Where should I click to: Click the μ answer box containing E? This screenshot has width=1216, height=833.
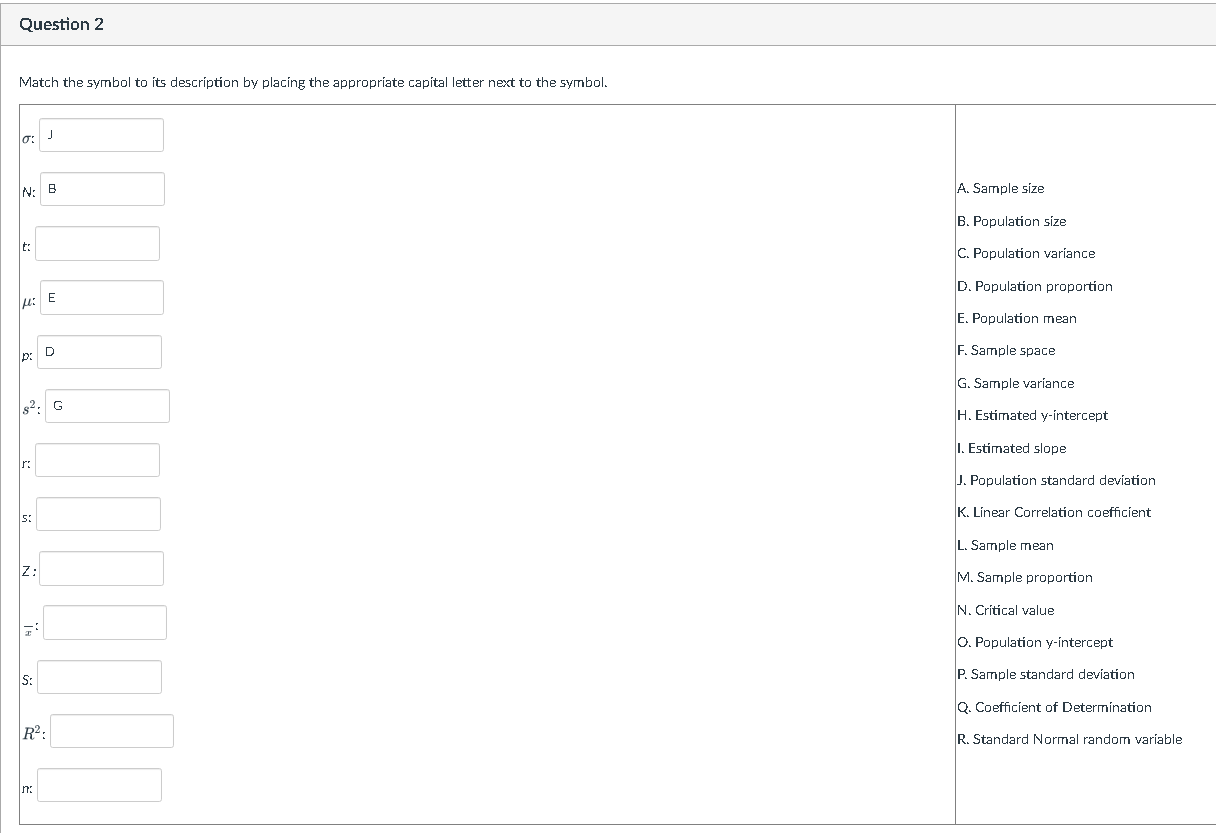(x=101, y=297)
